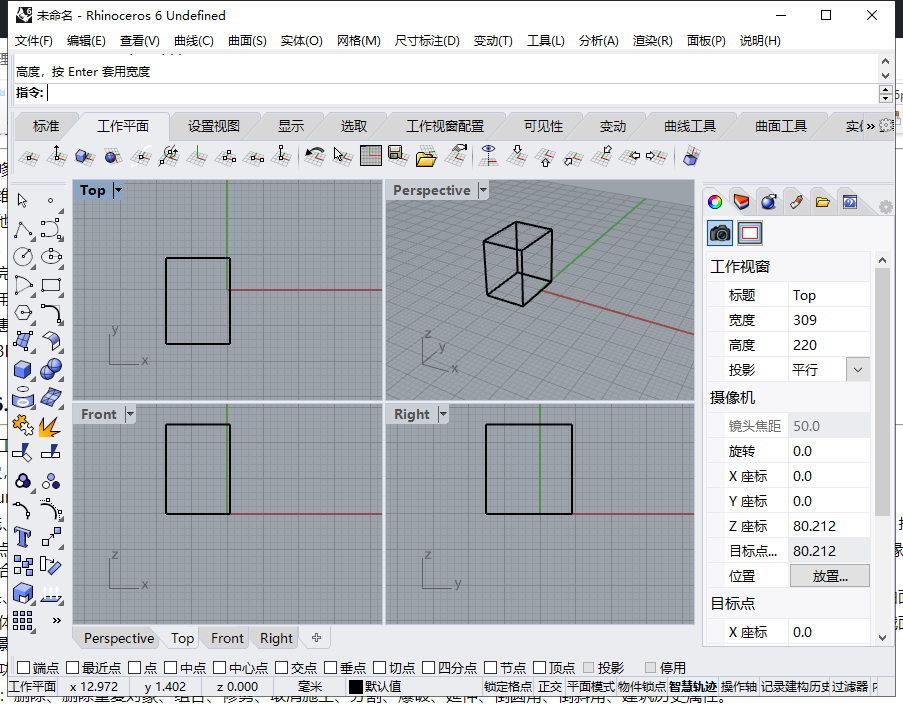Click the Undo CPlane icon
The width and height of the screenshot is (903, 704).
coord(314,156)
